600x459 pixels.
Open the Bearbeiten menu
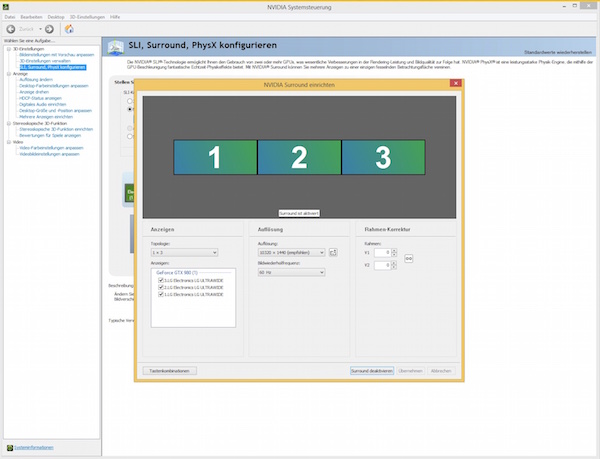tap(31, 17)
